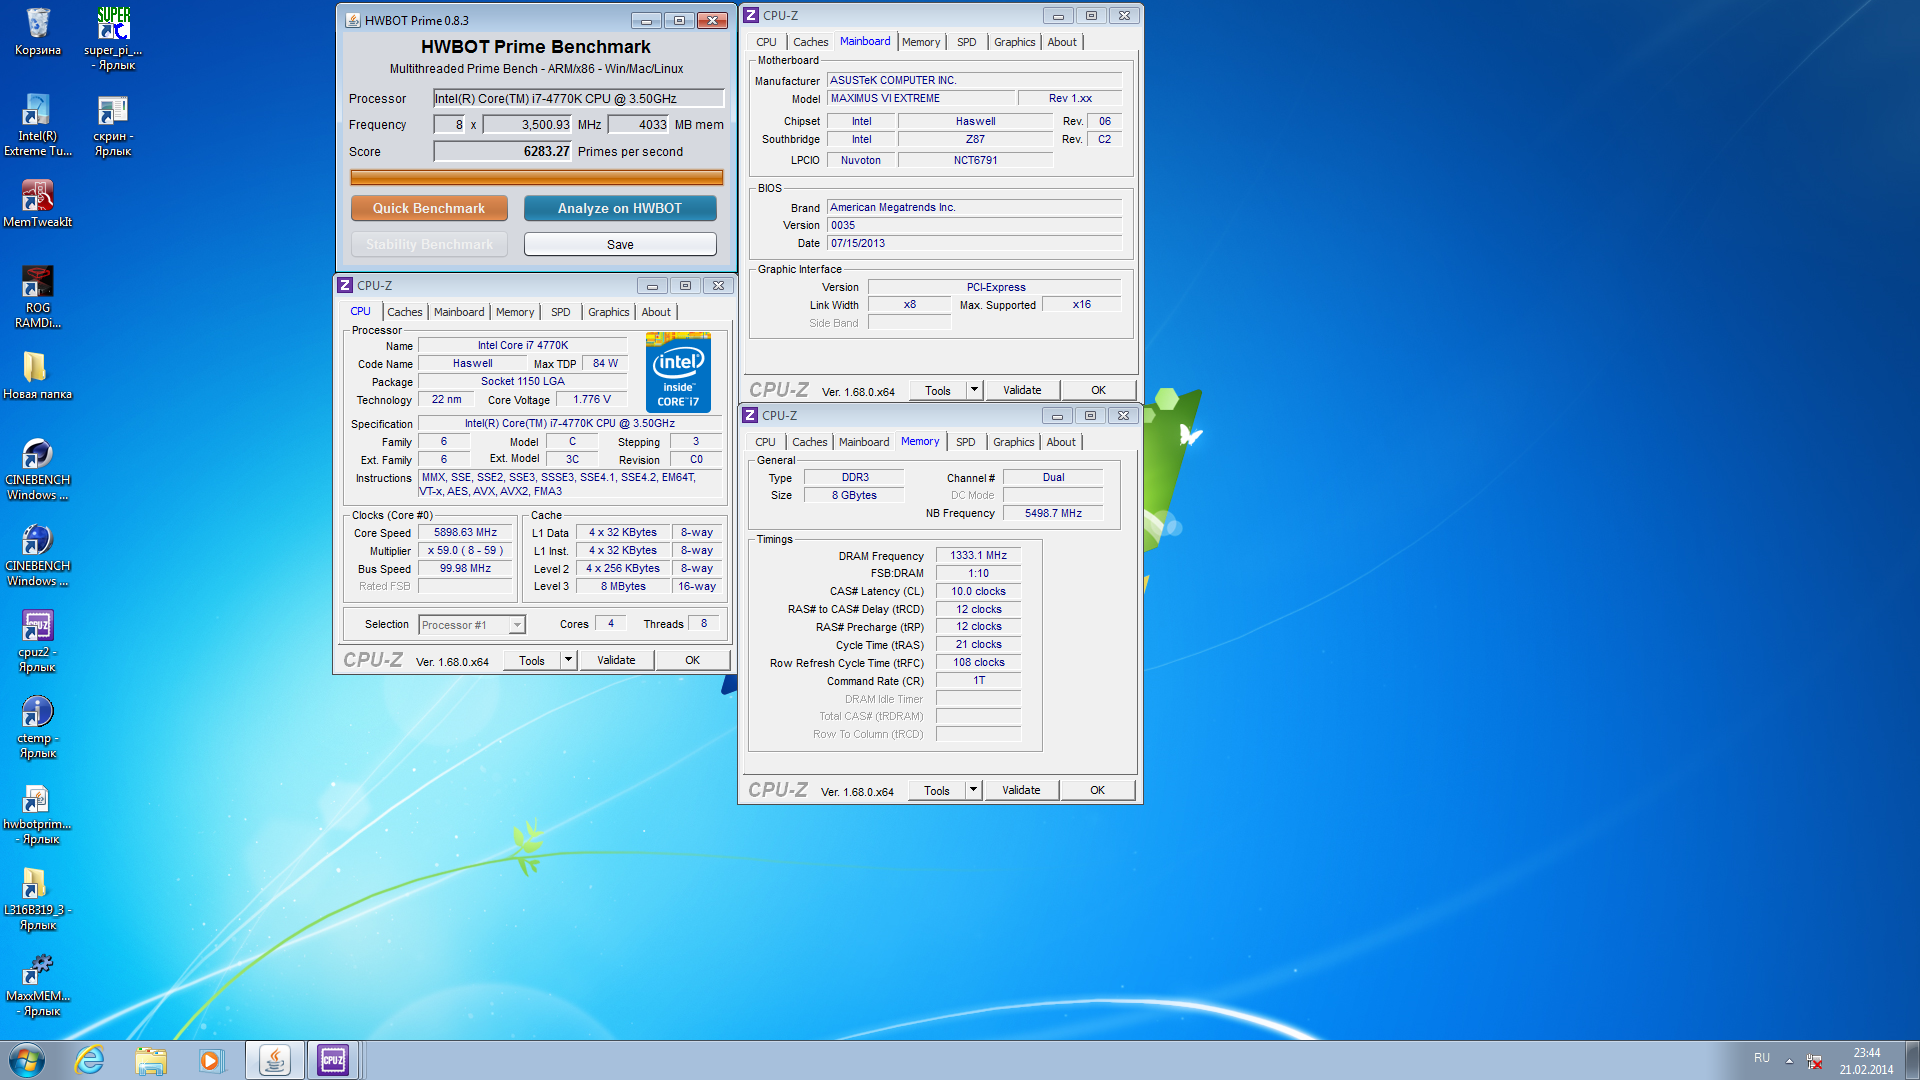Click Validate in CPU-Z CPU window
Viewport: 1920px width, 1080px height.
pyautogui.click(x=616, y=660)
